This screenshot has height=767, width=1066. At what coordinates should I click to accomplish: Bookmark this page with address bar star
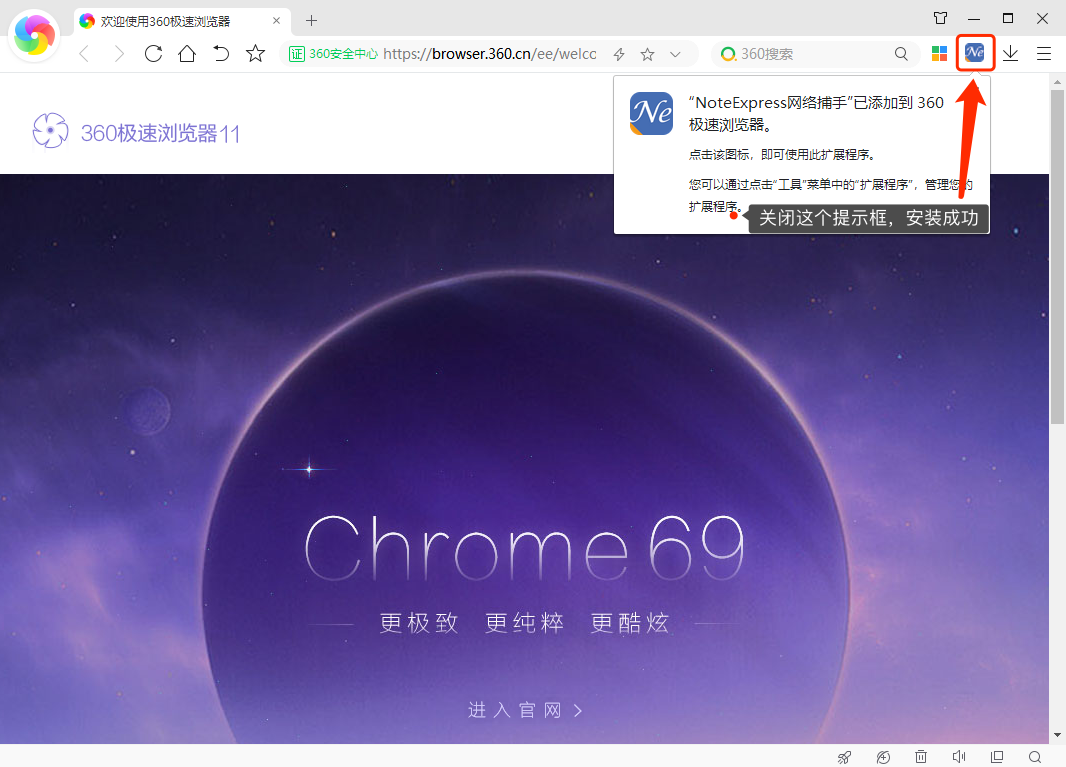pyautogui.click(x=647, y=54)
